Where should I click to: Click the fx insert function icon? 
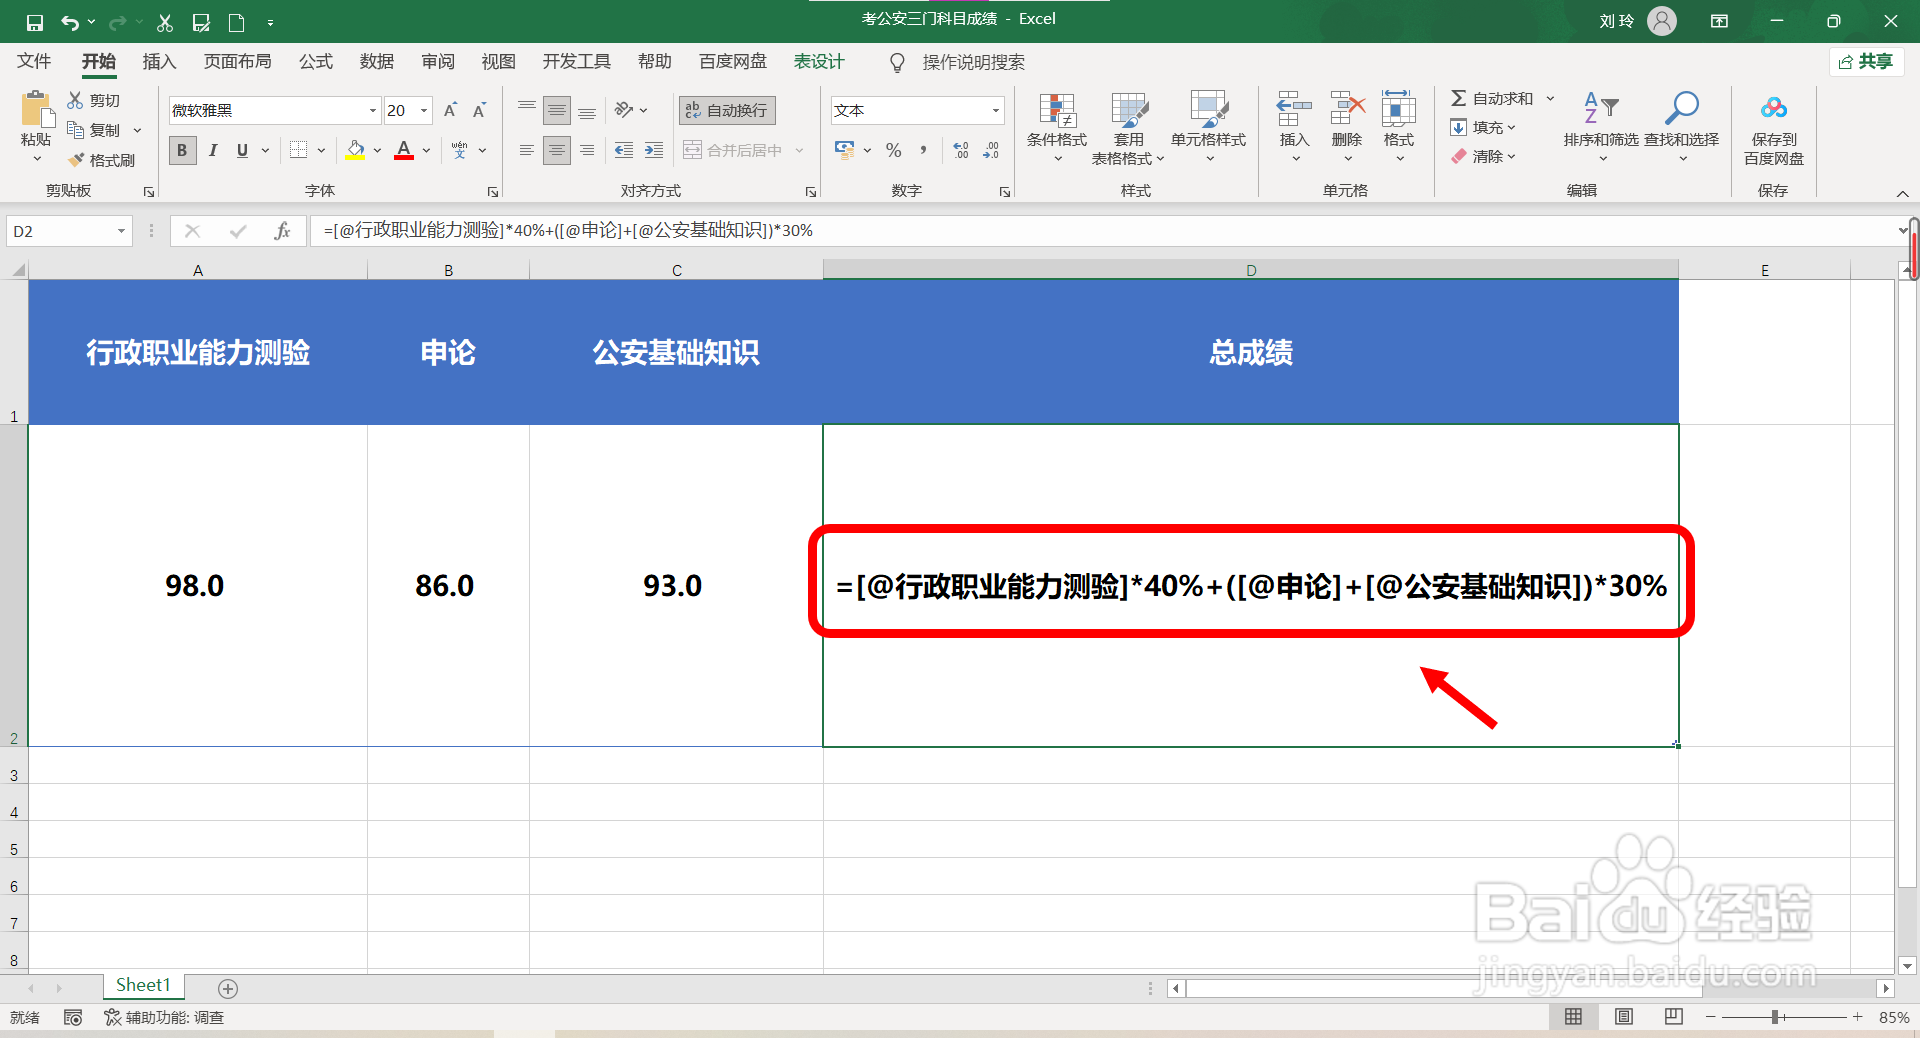282,231
